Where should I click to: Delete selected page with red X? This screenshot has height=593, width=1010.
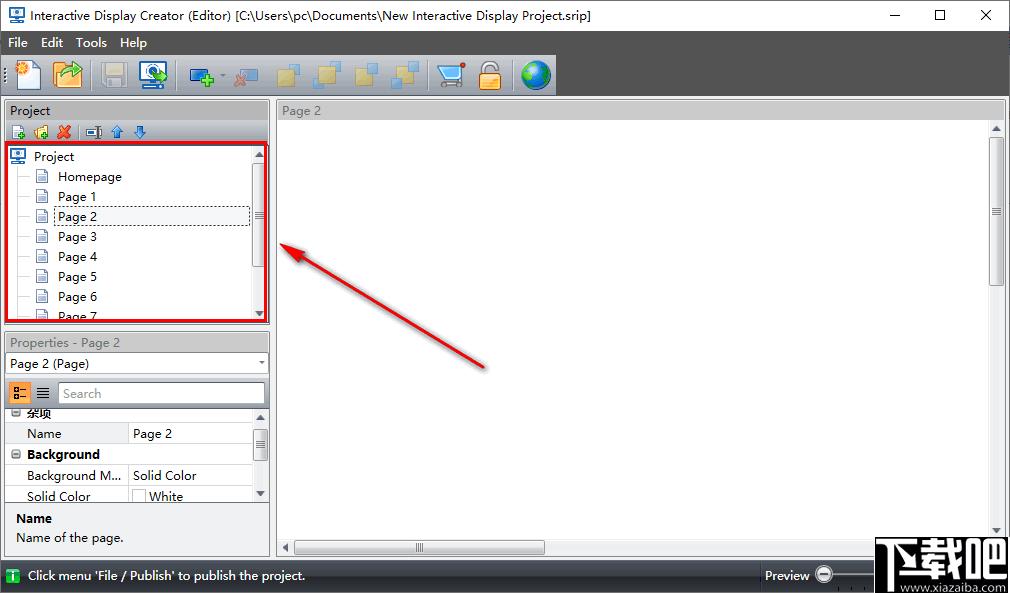point(64,133)
